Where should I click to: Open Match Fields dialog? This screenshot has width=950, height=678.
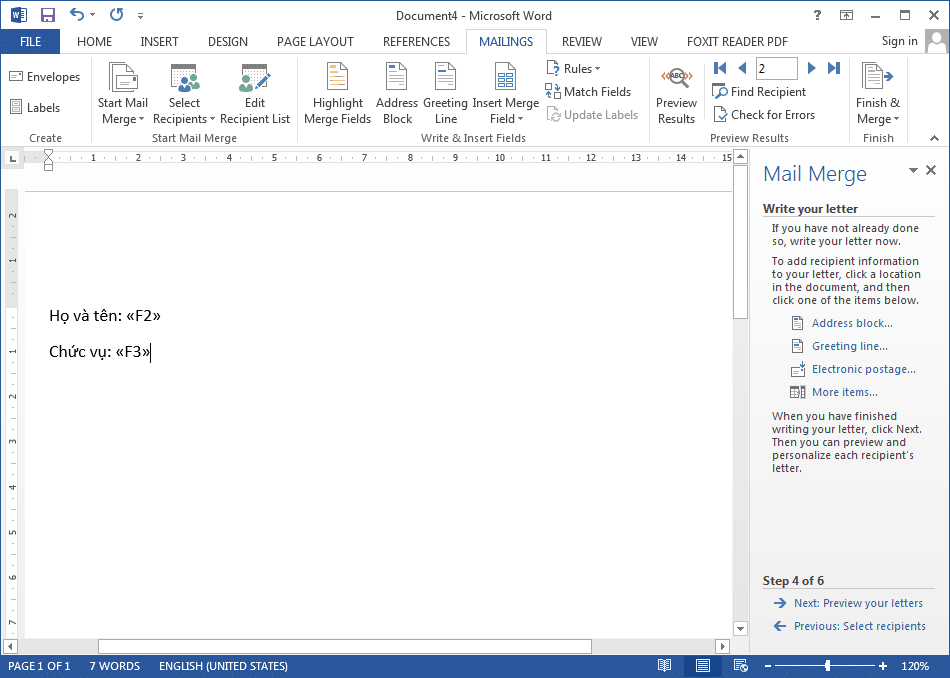pyautogui.click(x=588, y=91)
